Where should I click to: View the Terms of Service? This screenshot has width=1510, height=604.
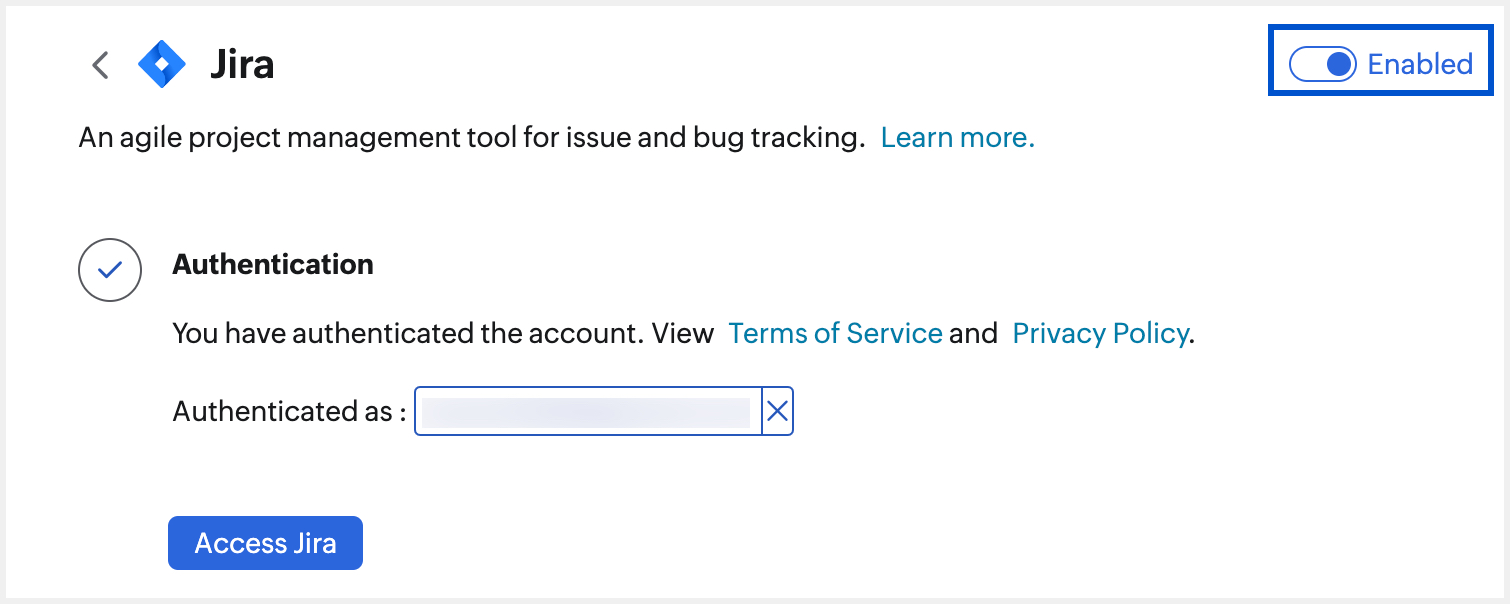click(x=835, y=333)
